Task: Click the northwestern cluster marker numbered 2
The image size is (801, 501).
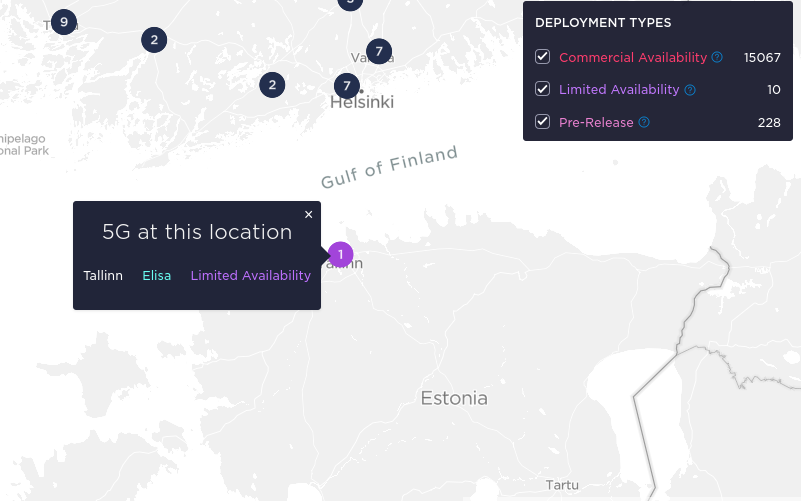Action: coord(154,40)
